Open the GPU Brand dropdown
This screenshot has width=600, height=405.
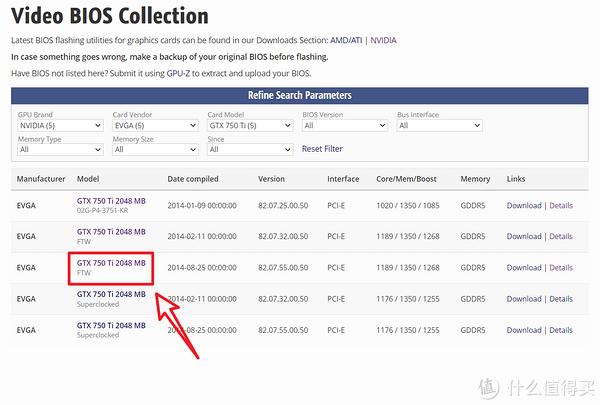(x=60, y=126)
